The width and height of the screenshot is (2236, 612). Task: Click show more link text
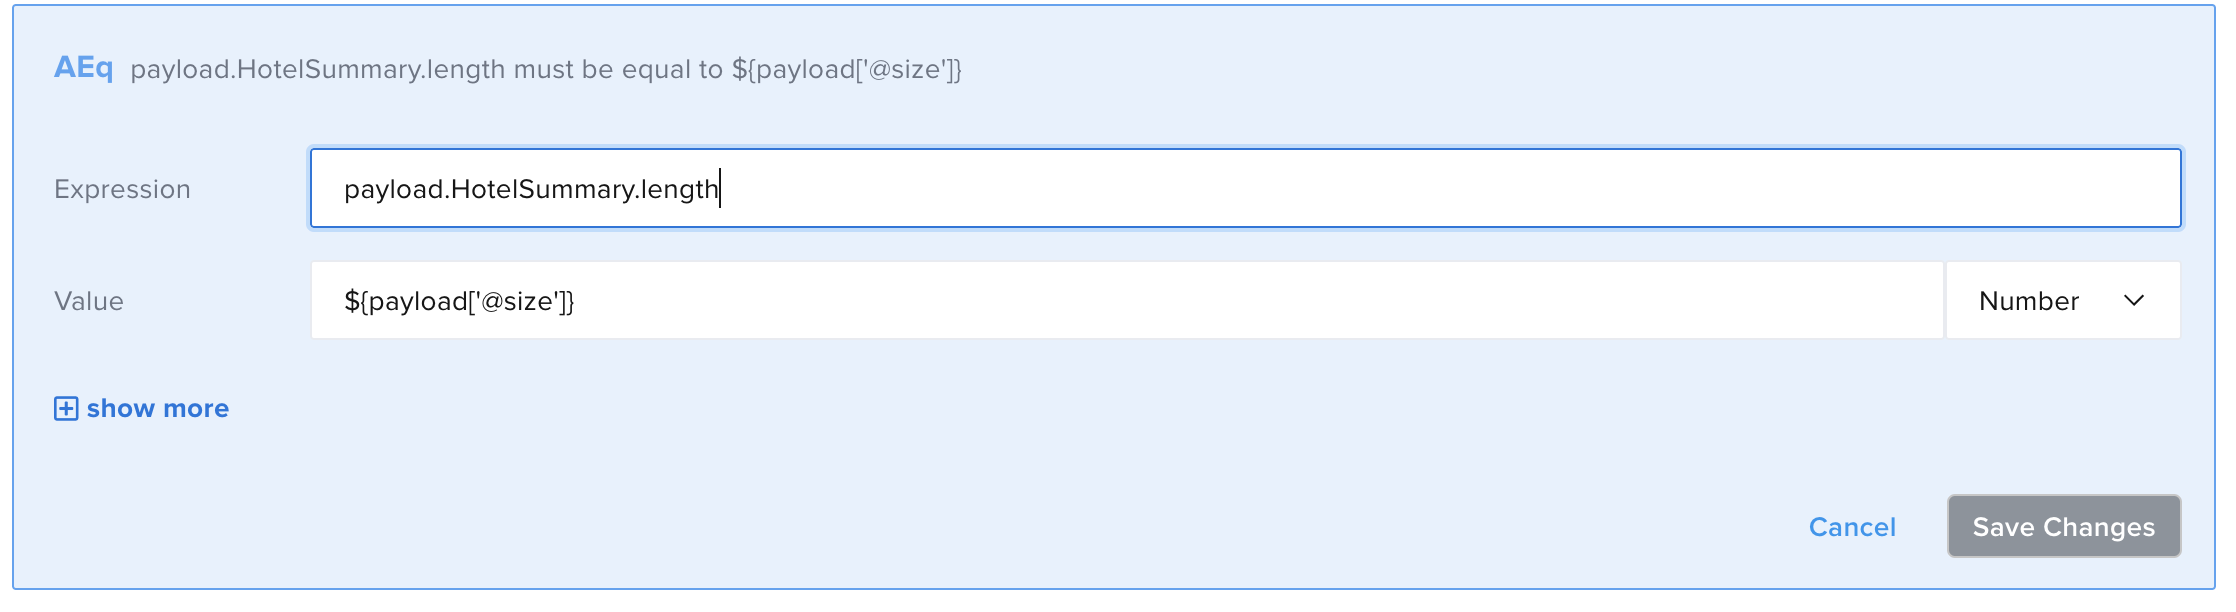157,408
